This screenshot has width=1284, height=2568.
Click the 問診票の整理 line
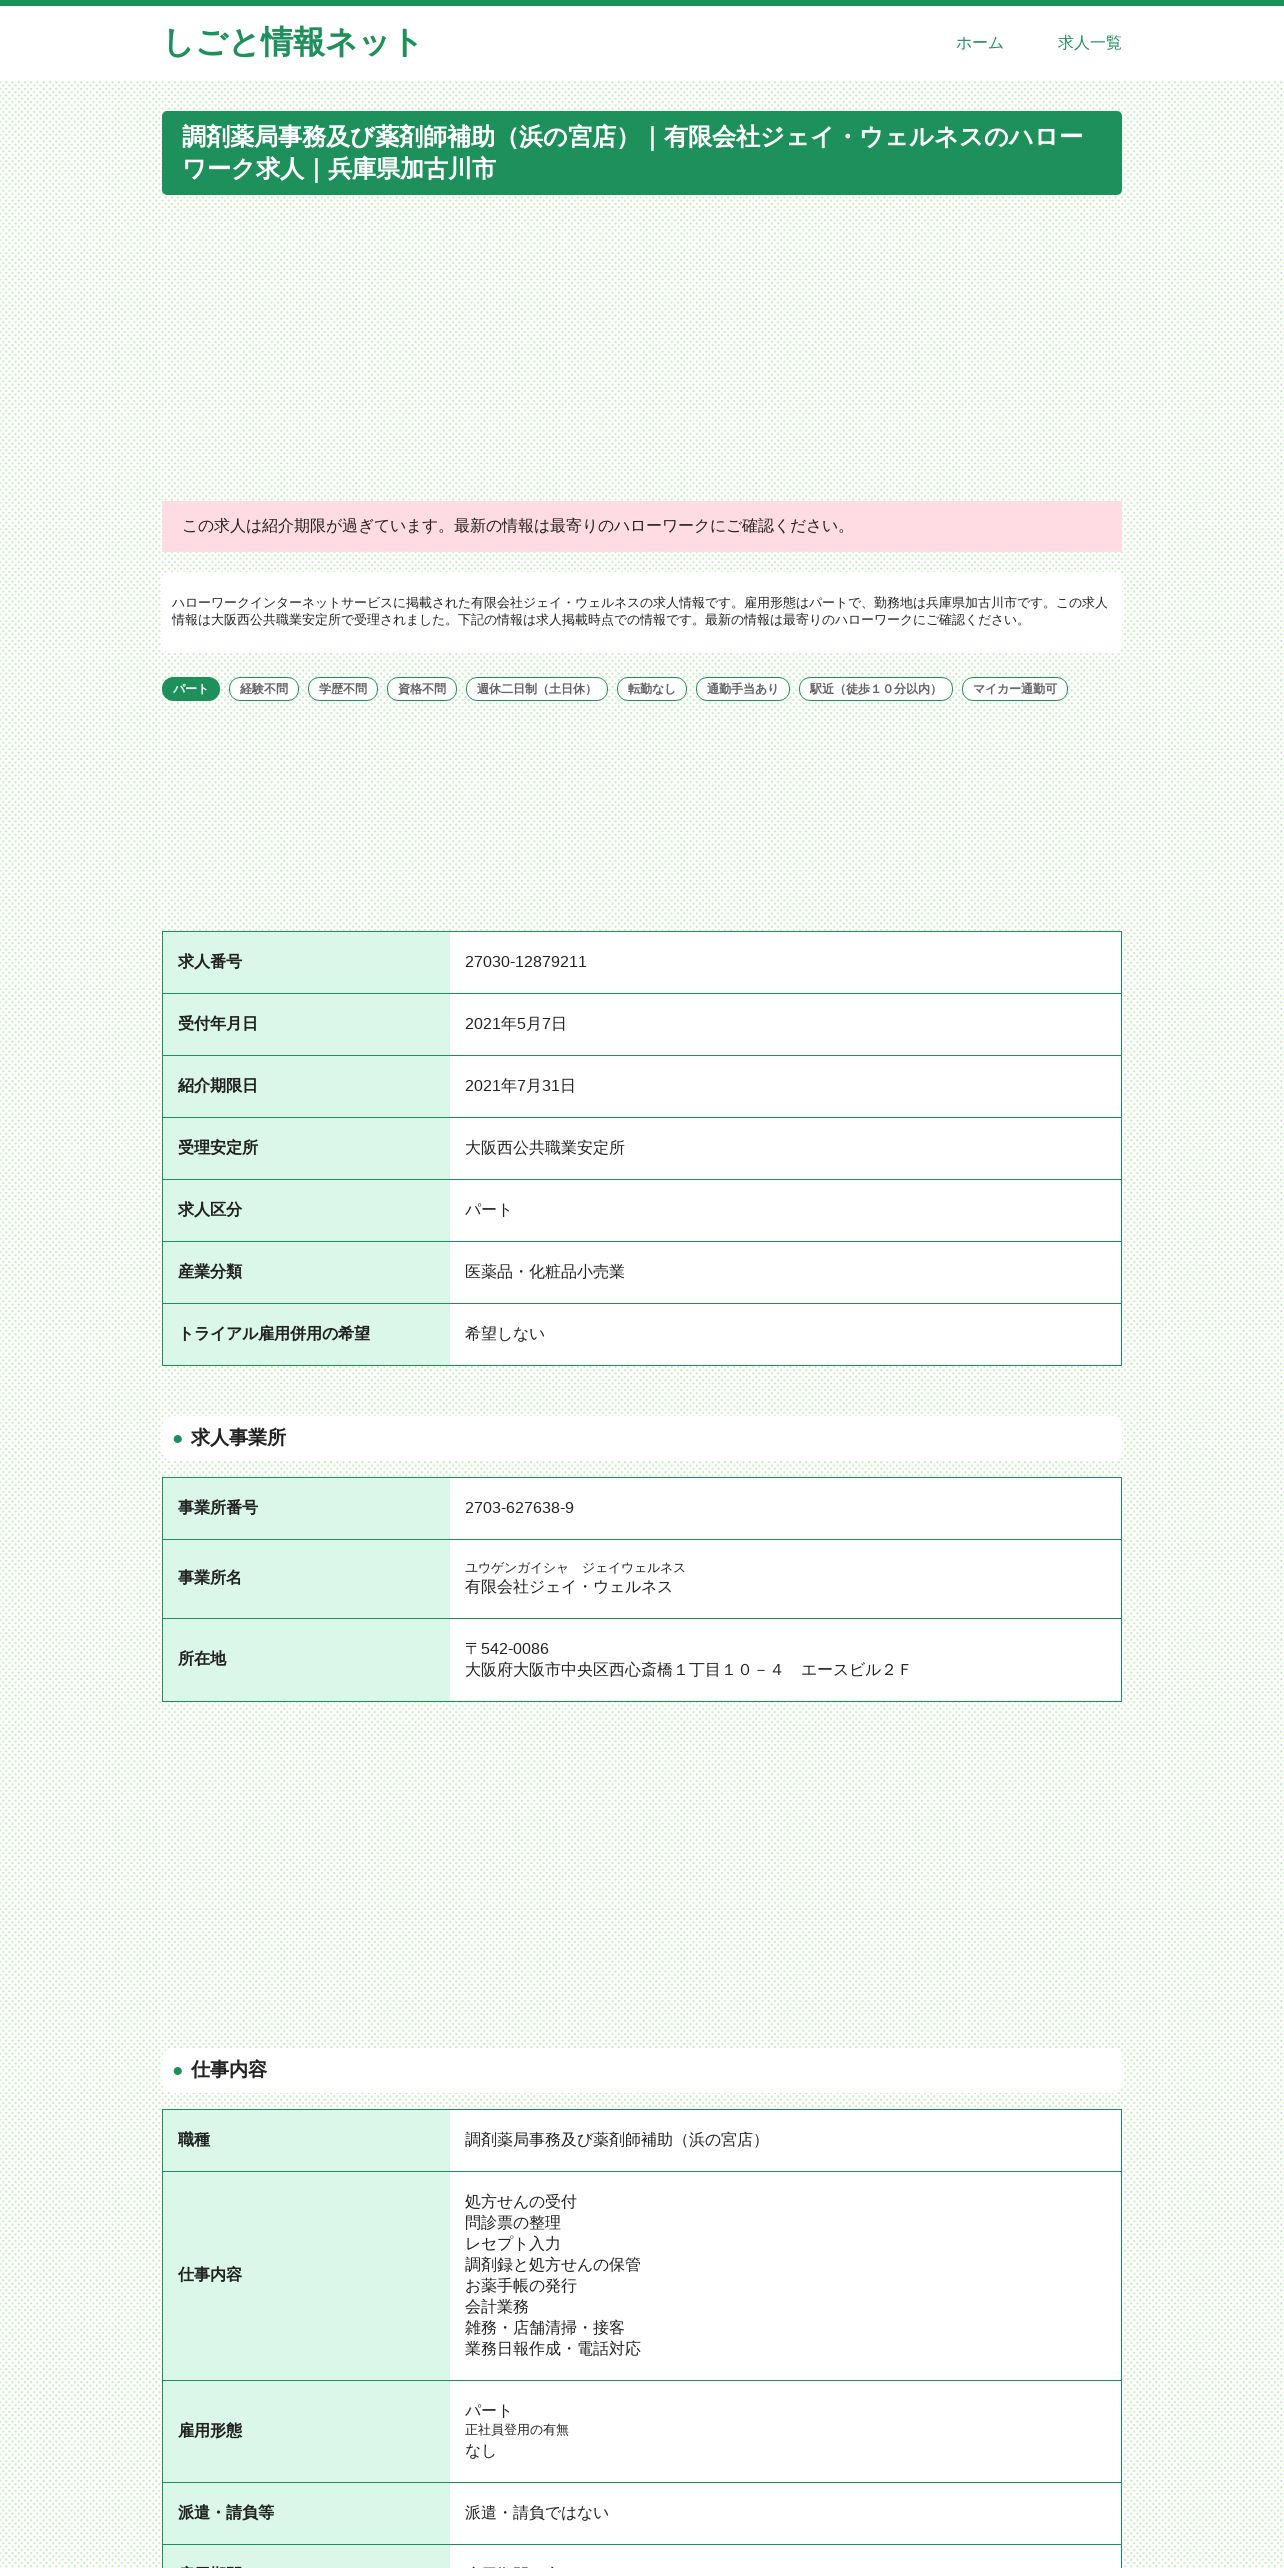tap(513, 2223)
